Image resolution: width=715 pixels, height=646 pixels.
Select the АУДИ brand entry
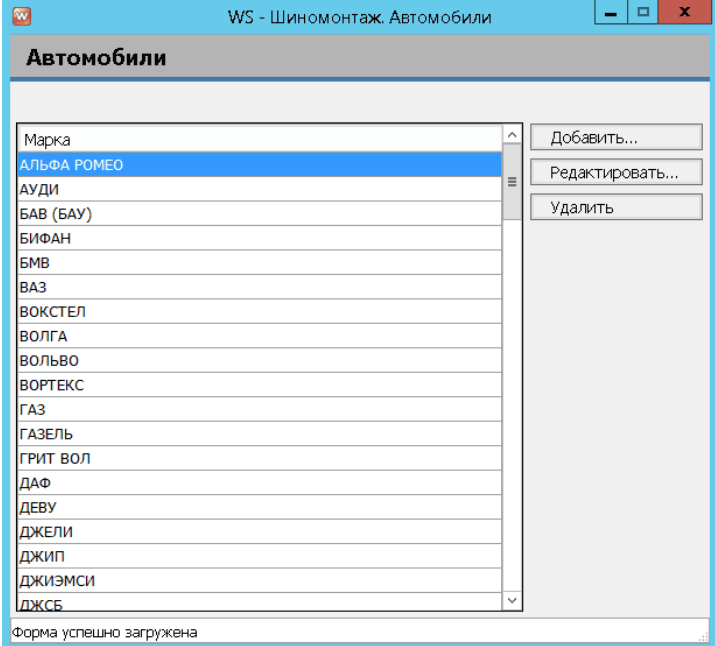(x=260, y=189)
